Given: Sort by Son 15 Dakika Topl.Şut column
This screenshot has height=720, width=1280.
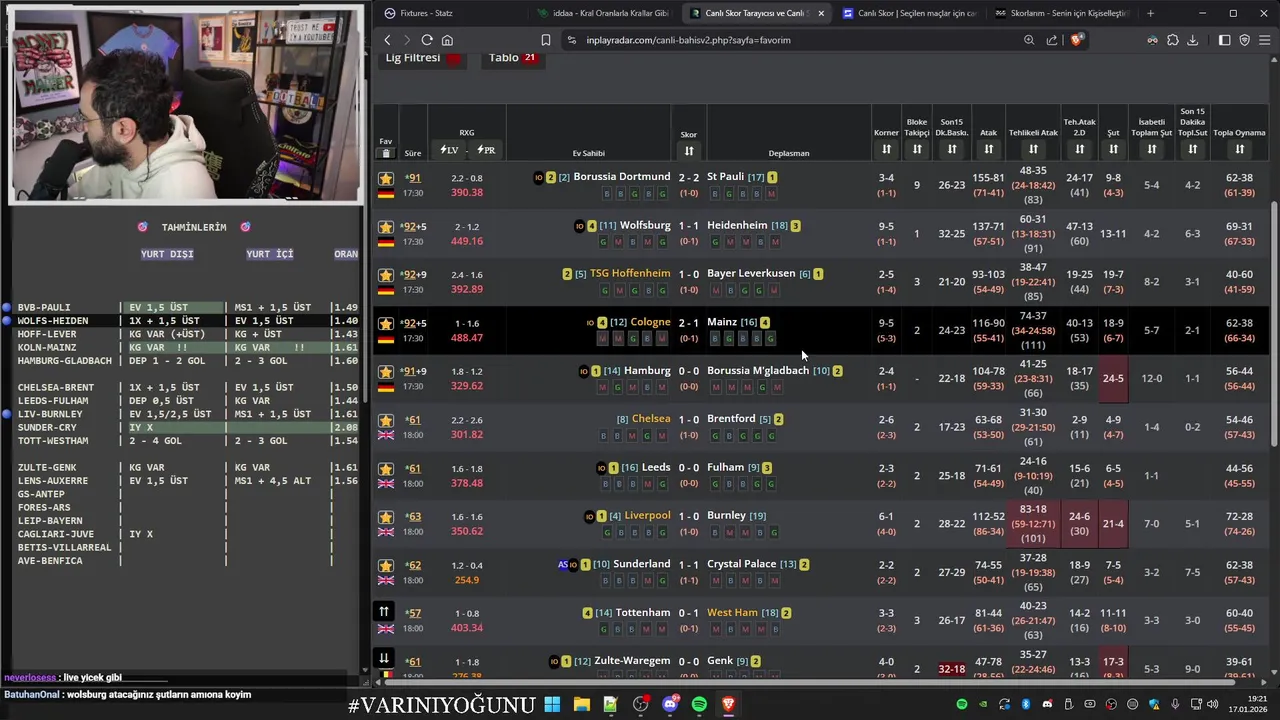Looking at the screenshot, I should [1192, 149].
